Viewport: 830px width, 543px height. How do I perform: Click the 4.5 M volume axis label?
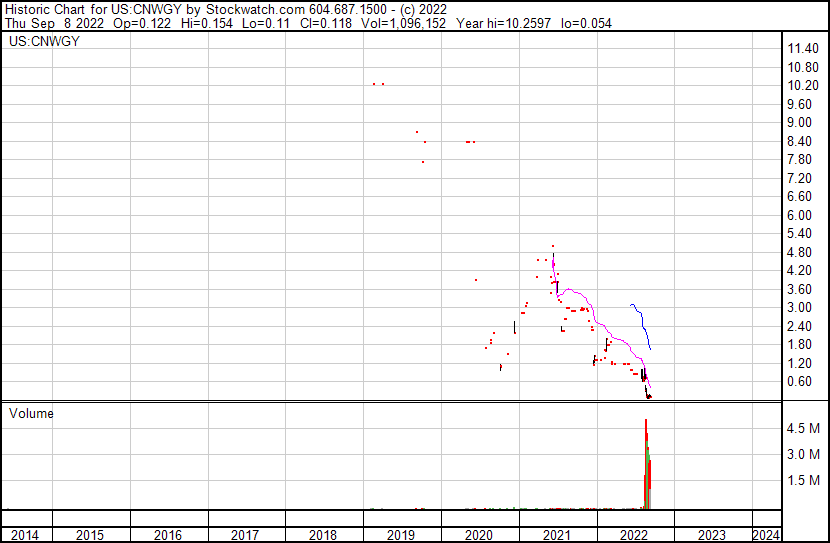(x=804, y=428)
